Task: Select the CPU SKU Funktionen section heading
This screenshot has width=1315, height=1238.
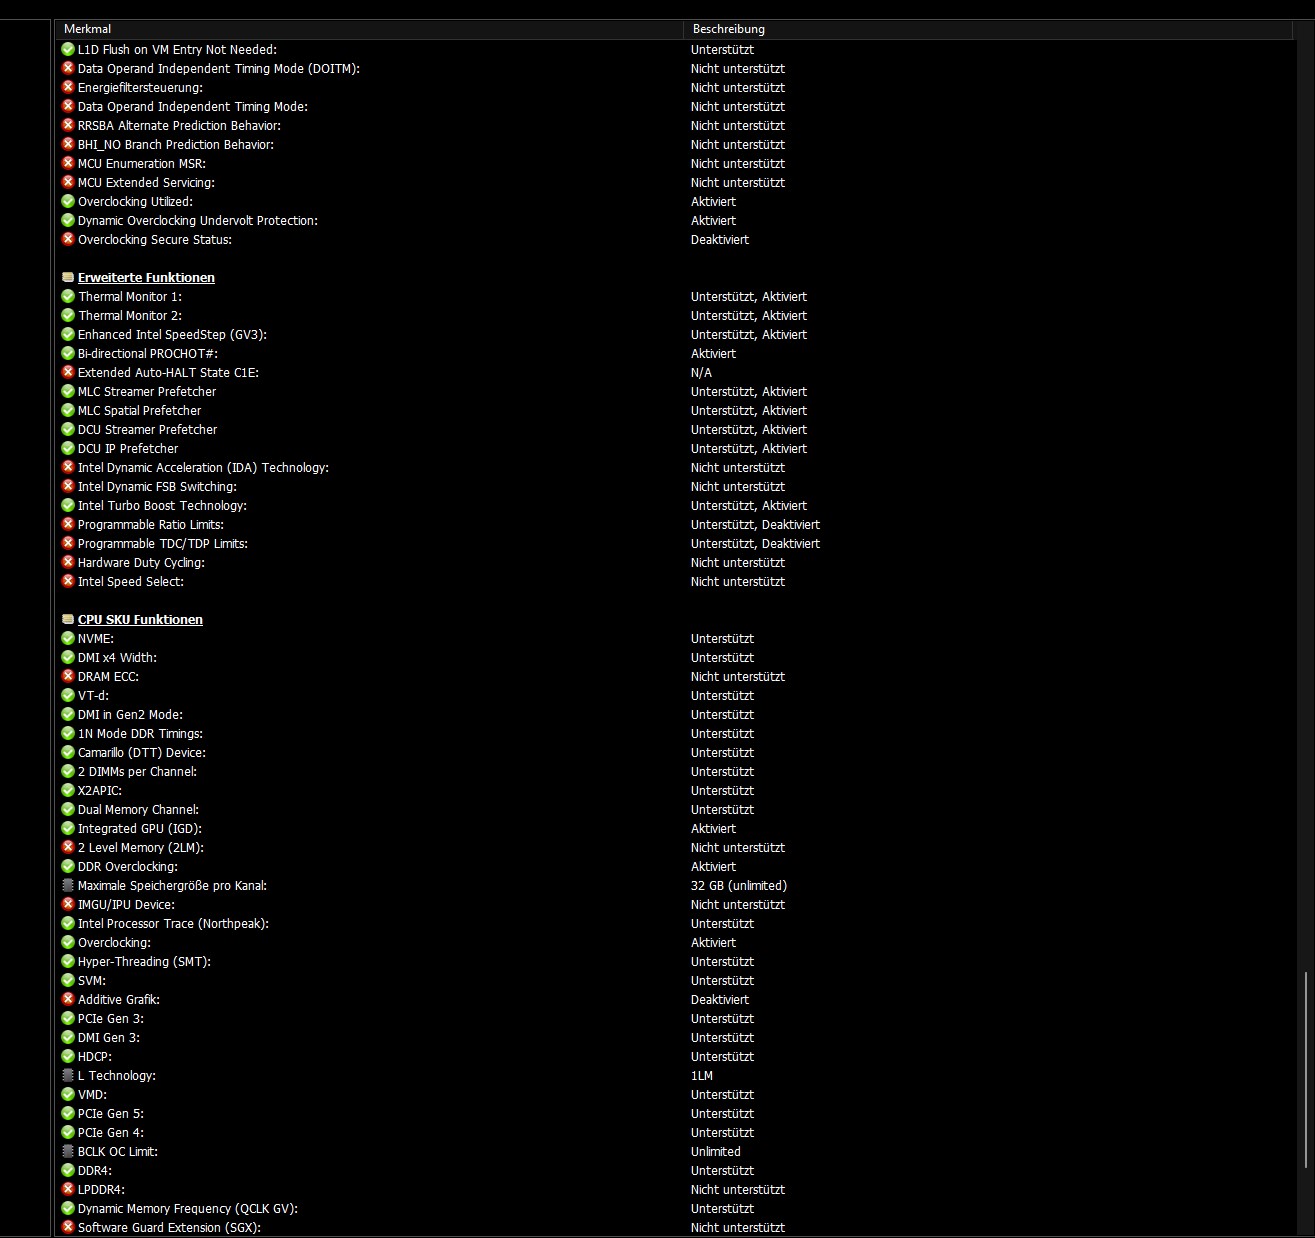Action: tap(140, 620)
